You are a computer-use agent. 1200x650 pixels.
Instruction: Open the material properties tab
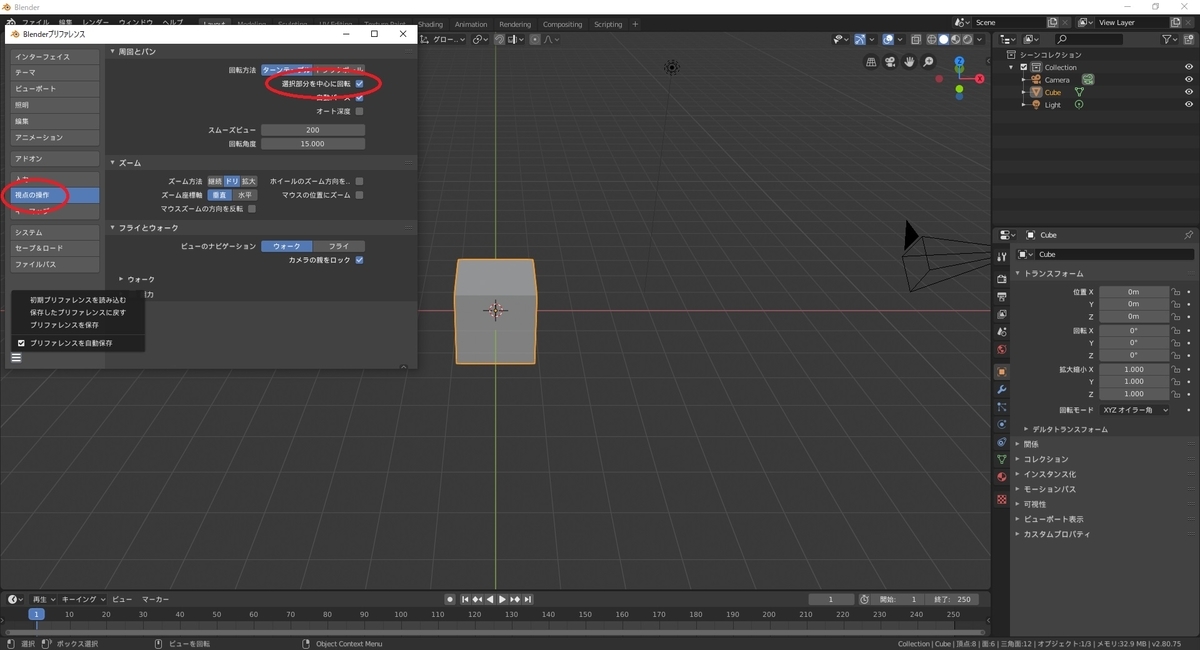click(x=1002, y=477)
